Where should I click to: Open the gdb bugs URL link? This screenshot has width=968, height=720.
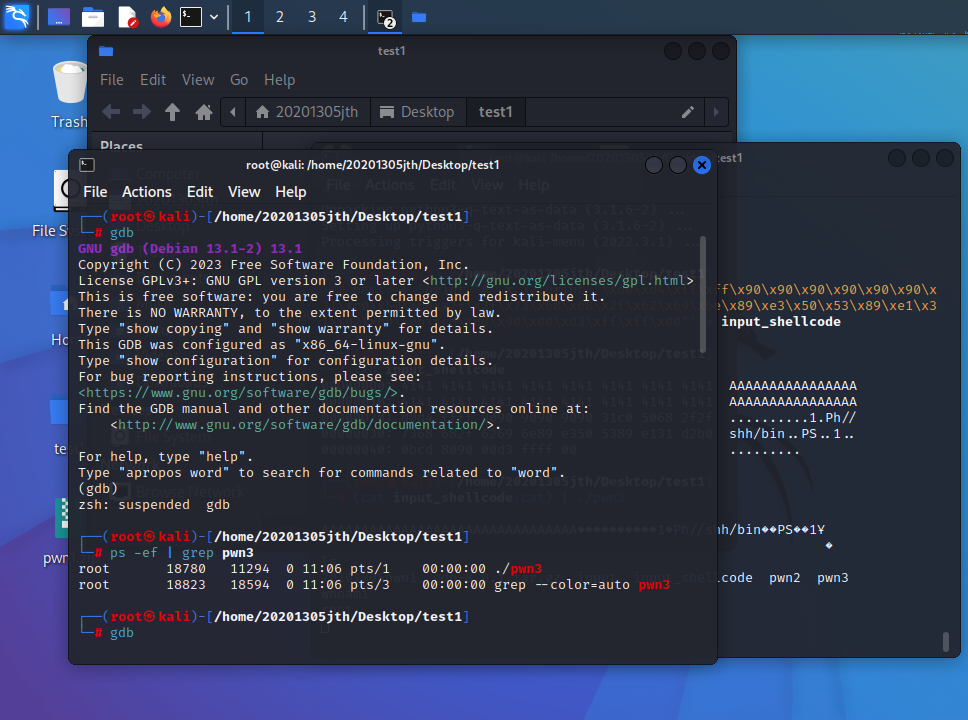pyautogui.click(x=238, y=393)
